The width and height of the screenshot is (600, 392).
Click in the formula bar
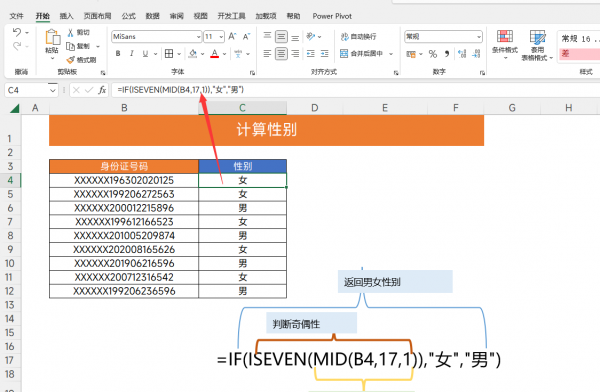click(x=355, y=90)
